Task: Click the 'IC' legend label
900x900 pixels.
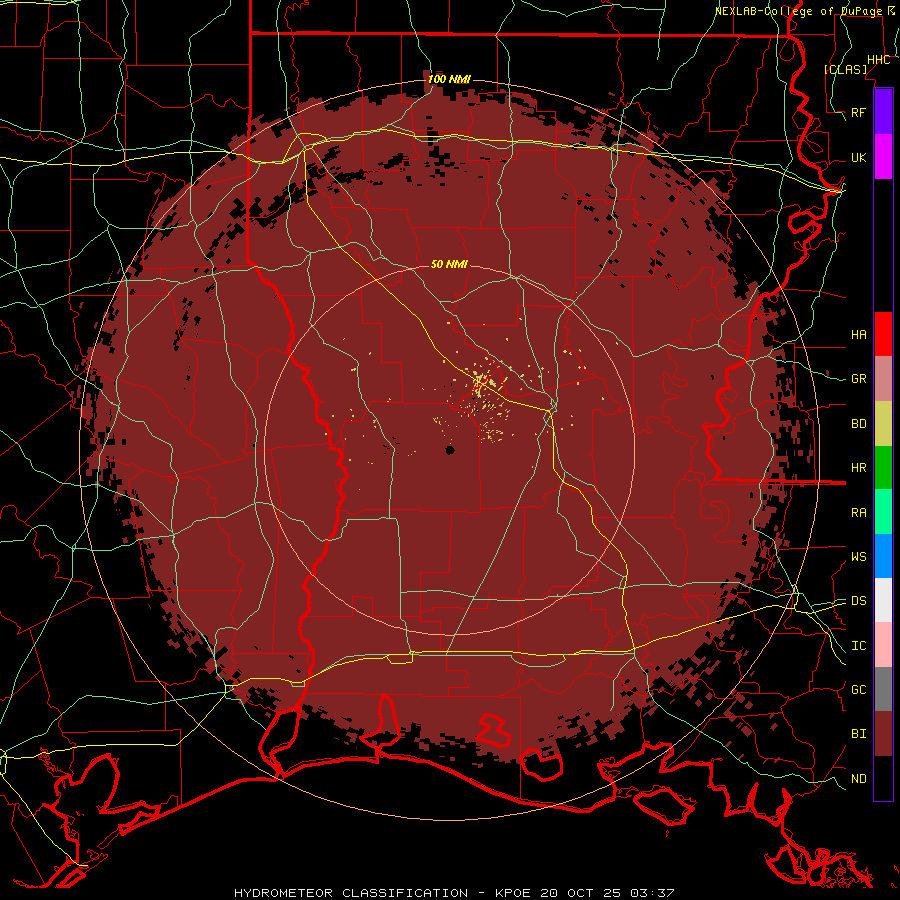Action: click(x=859, y=646)
